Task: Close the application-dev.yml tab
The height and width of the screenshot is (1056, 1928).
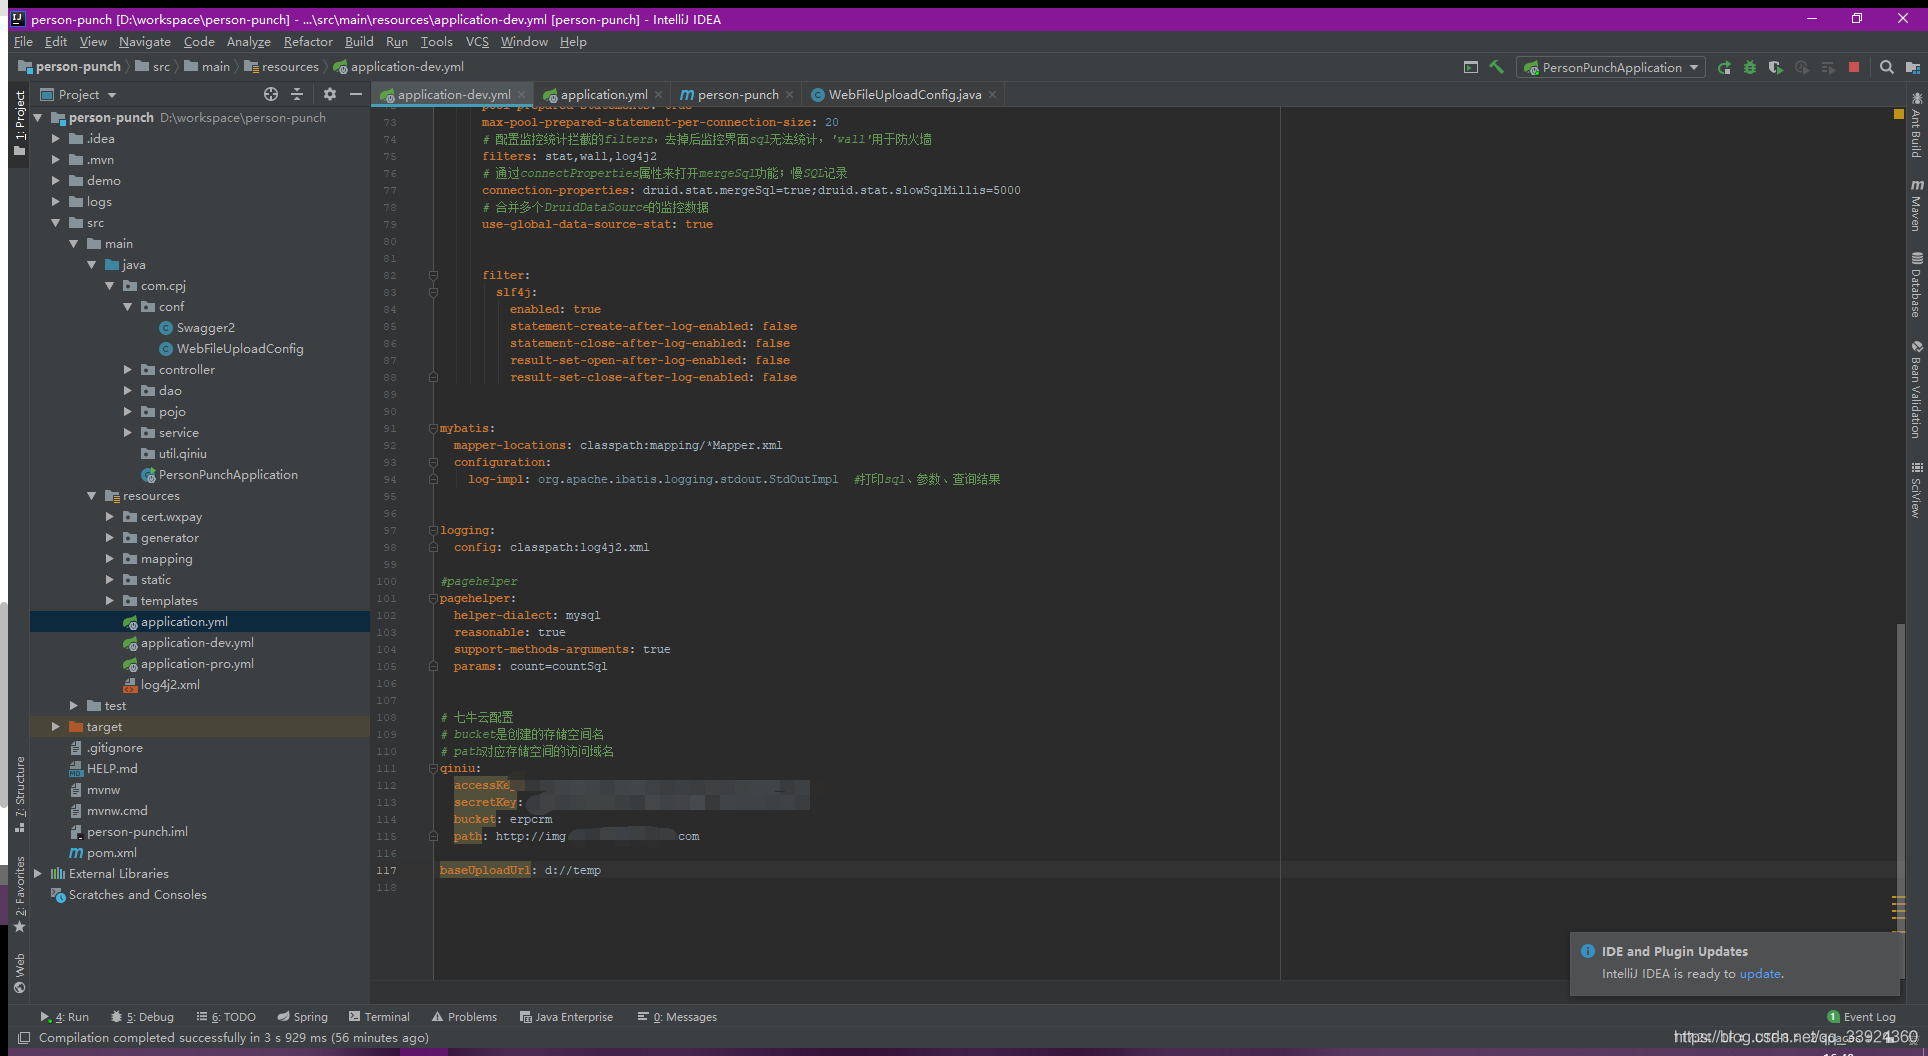Action: pos(522,94)
